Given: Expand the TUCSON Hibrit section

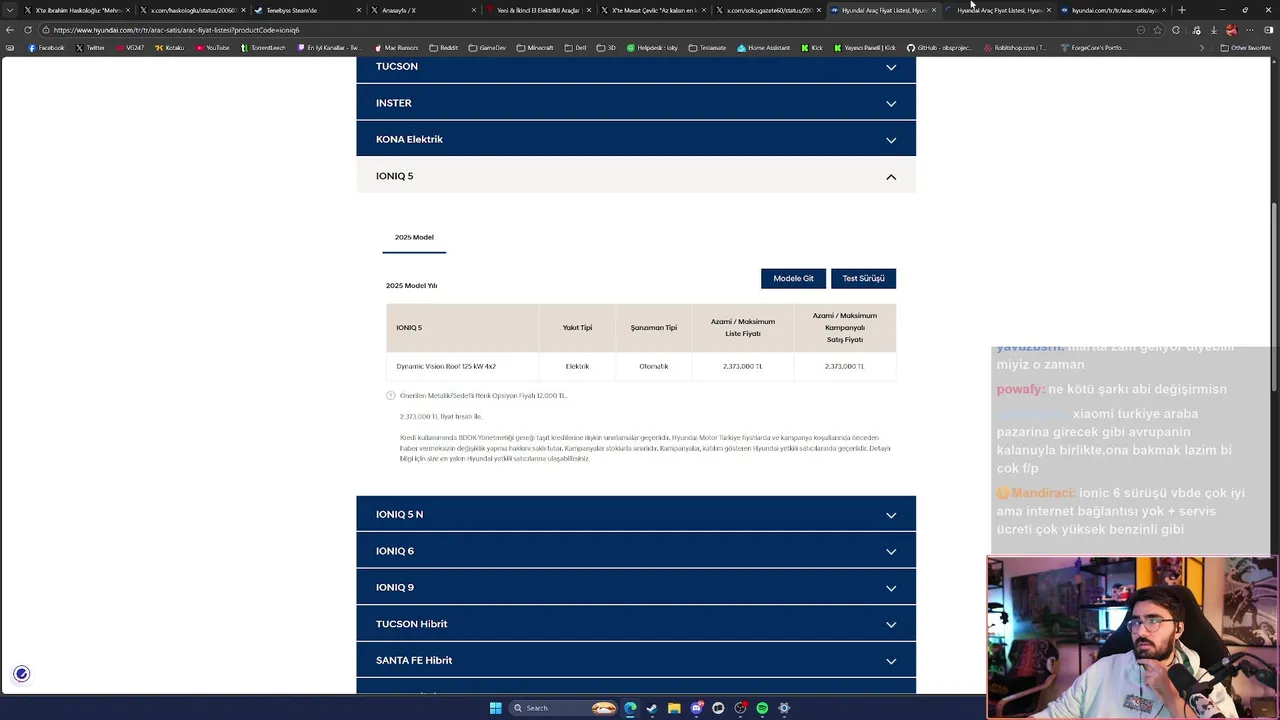Looking at the screenshot, I should 635,624.
